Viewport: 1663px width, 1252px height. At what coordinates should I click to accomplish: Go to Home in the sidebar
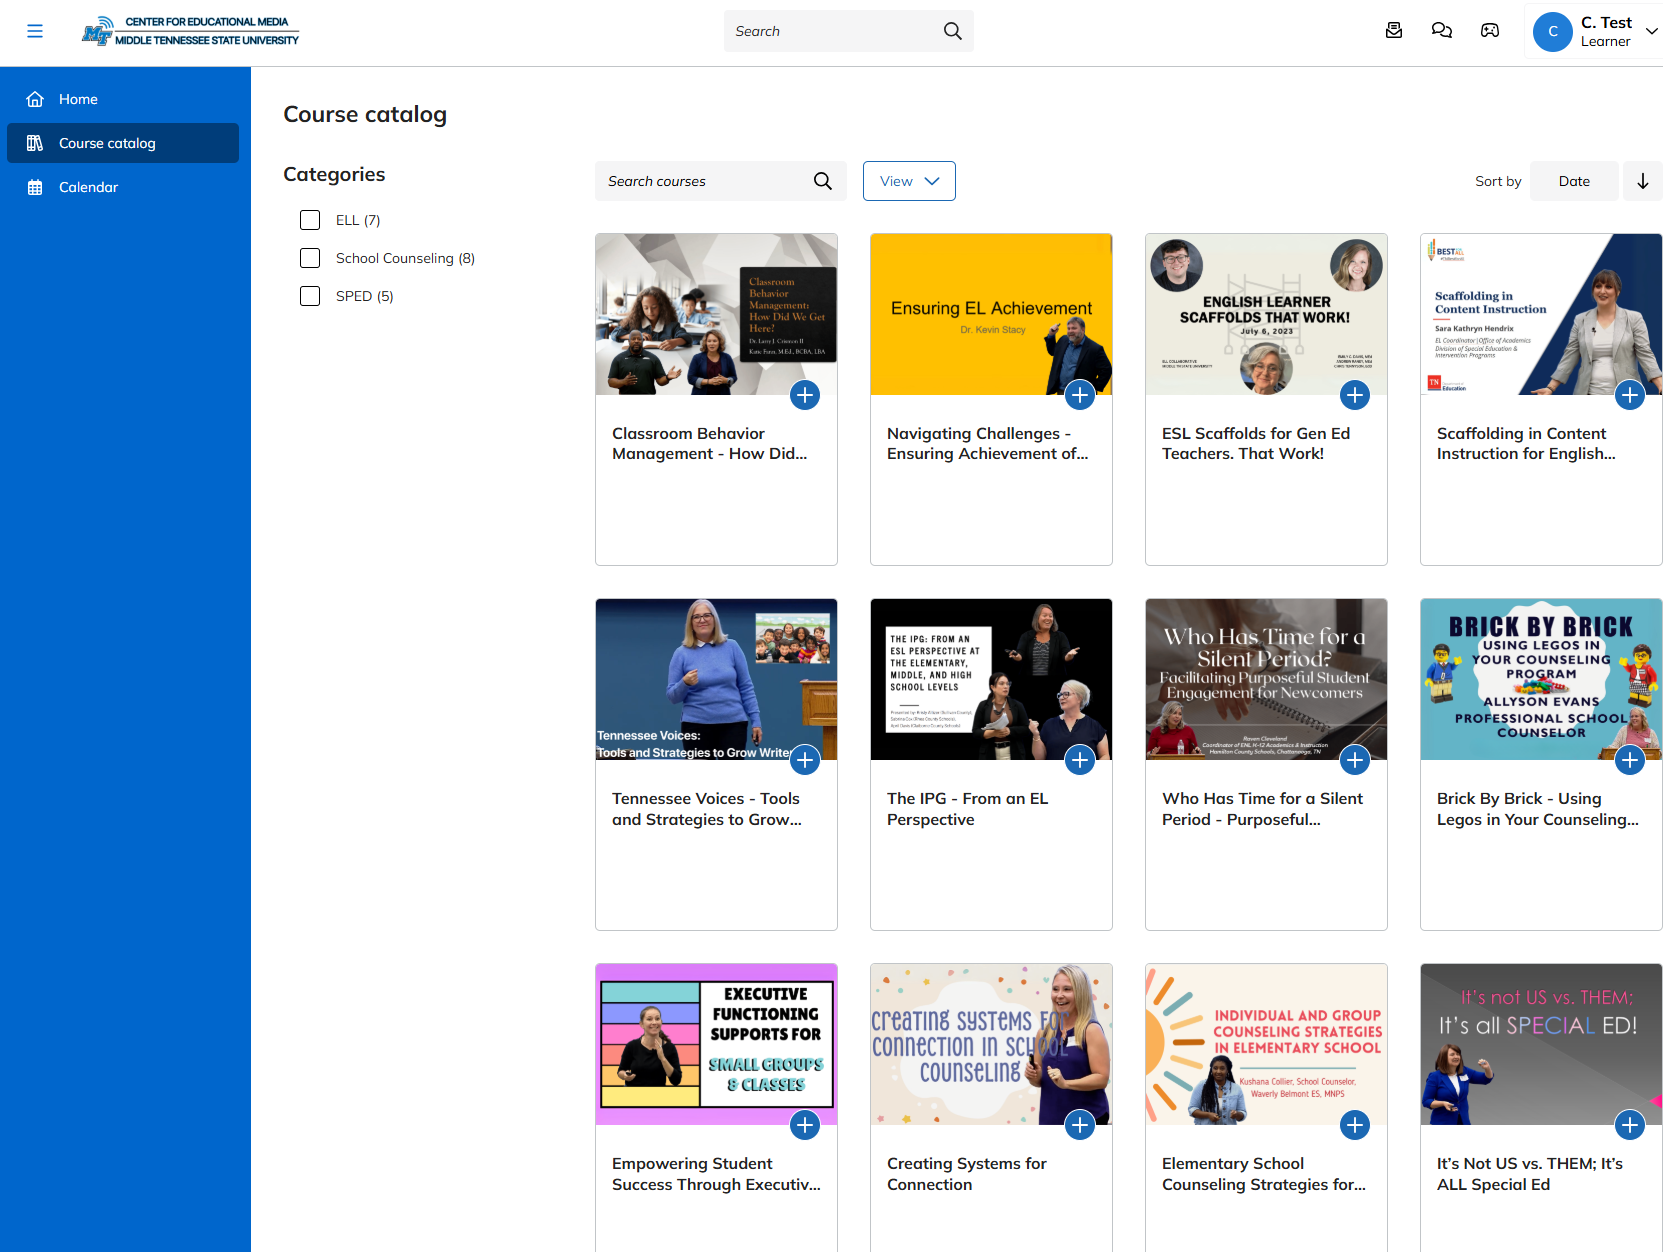[78, 99]
